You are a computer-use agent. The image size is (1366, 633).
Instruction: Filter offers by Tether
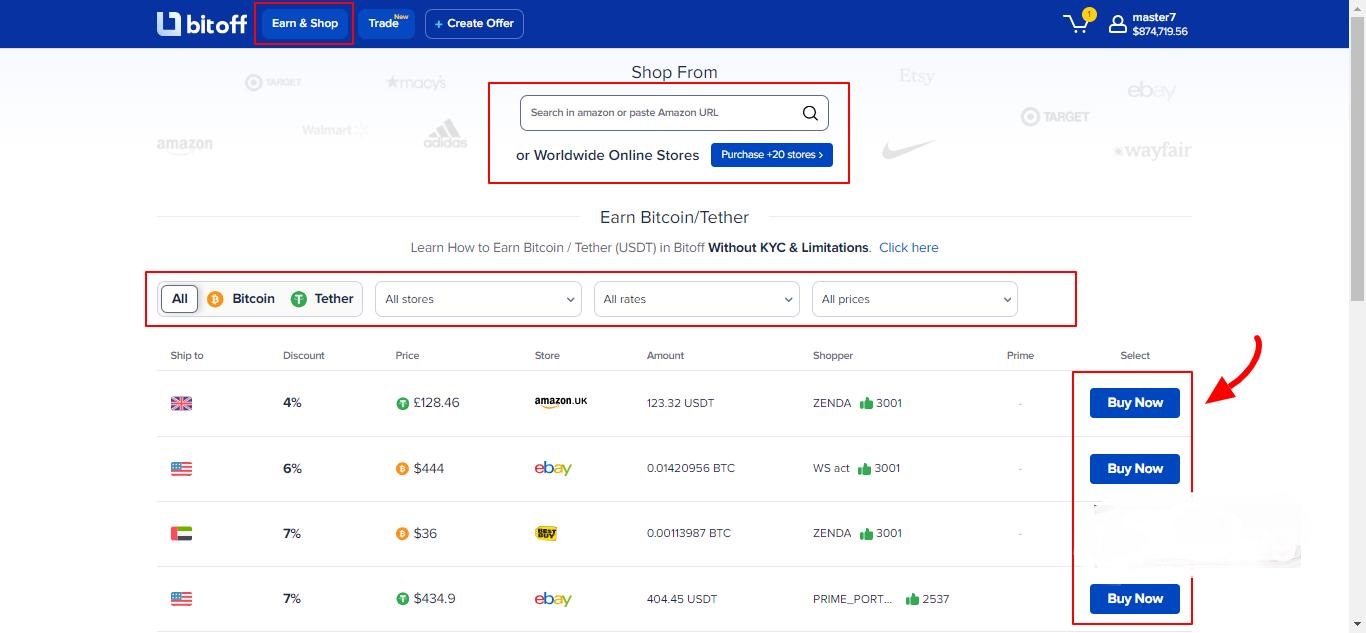pos(322,299)
